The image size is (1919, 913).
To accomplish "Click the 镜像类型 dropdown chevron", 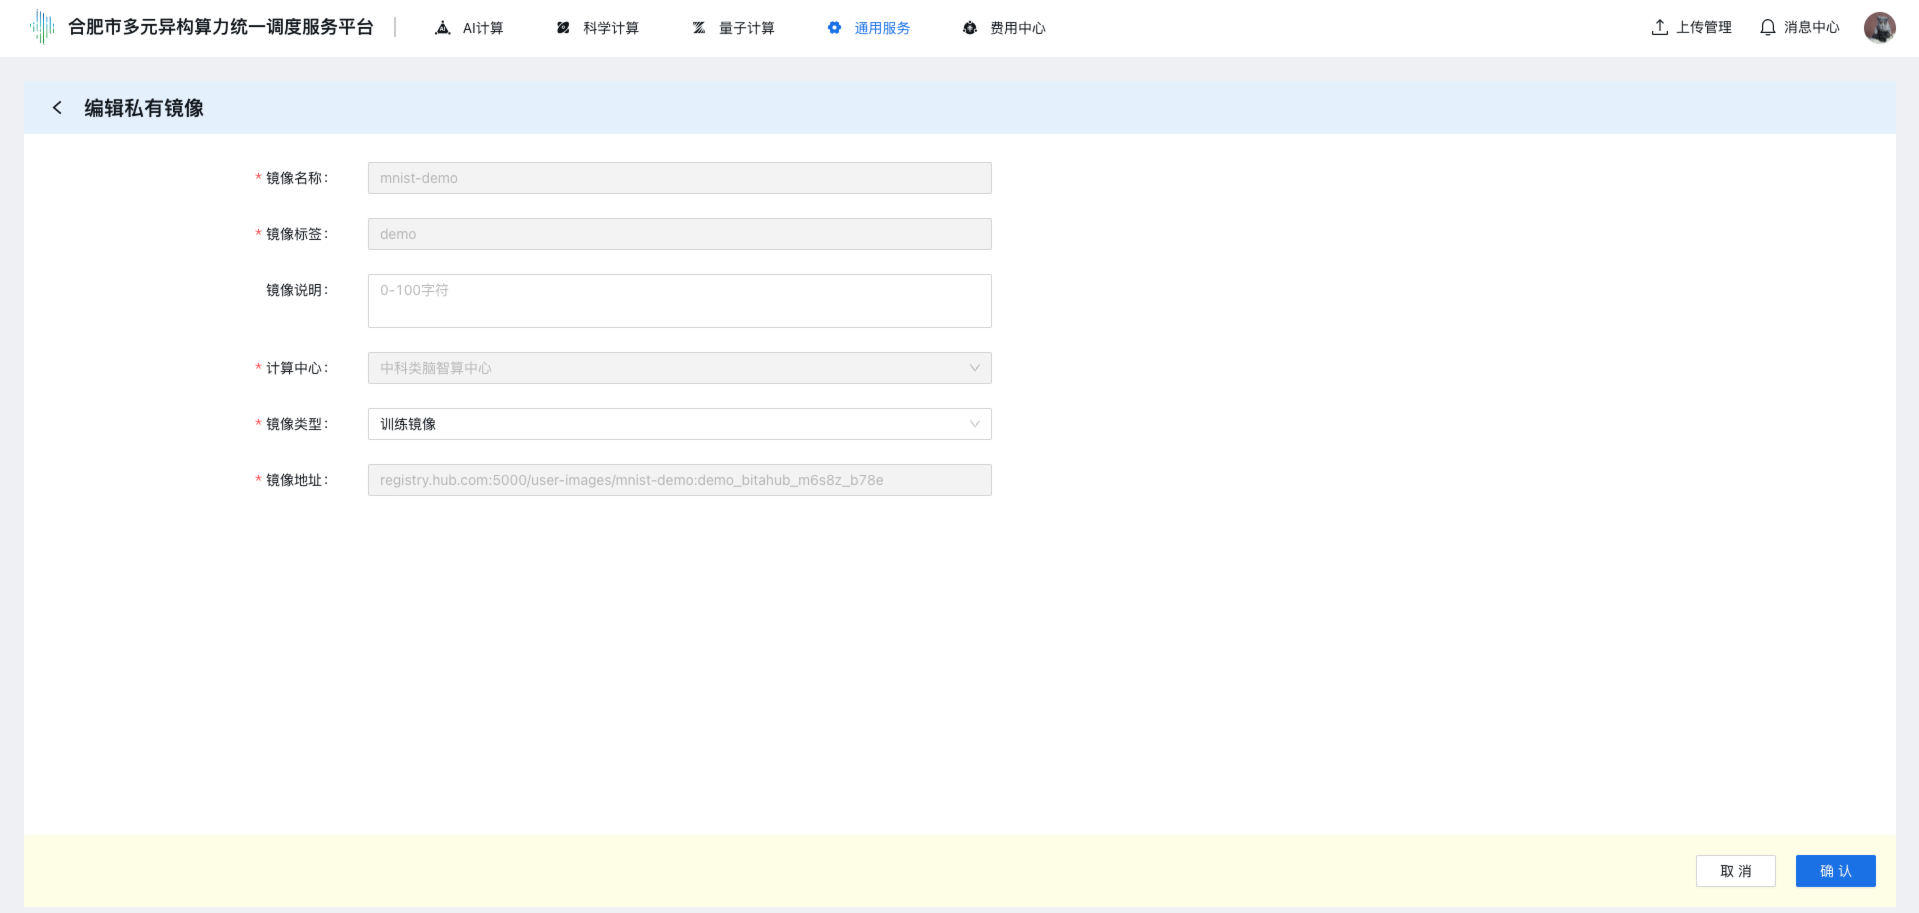I will 974,424.
